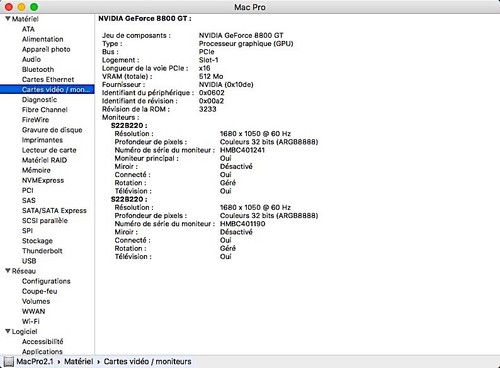Select SCSI parallèle entry
The image size is (500, 368).
[45, 221]
